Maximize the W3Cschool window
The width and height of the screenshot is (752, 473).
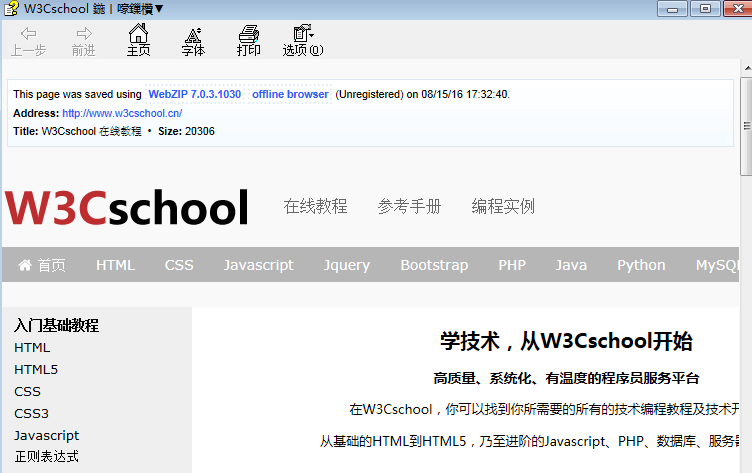(x=705, y=9)
